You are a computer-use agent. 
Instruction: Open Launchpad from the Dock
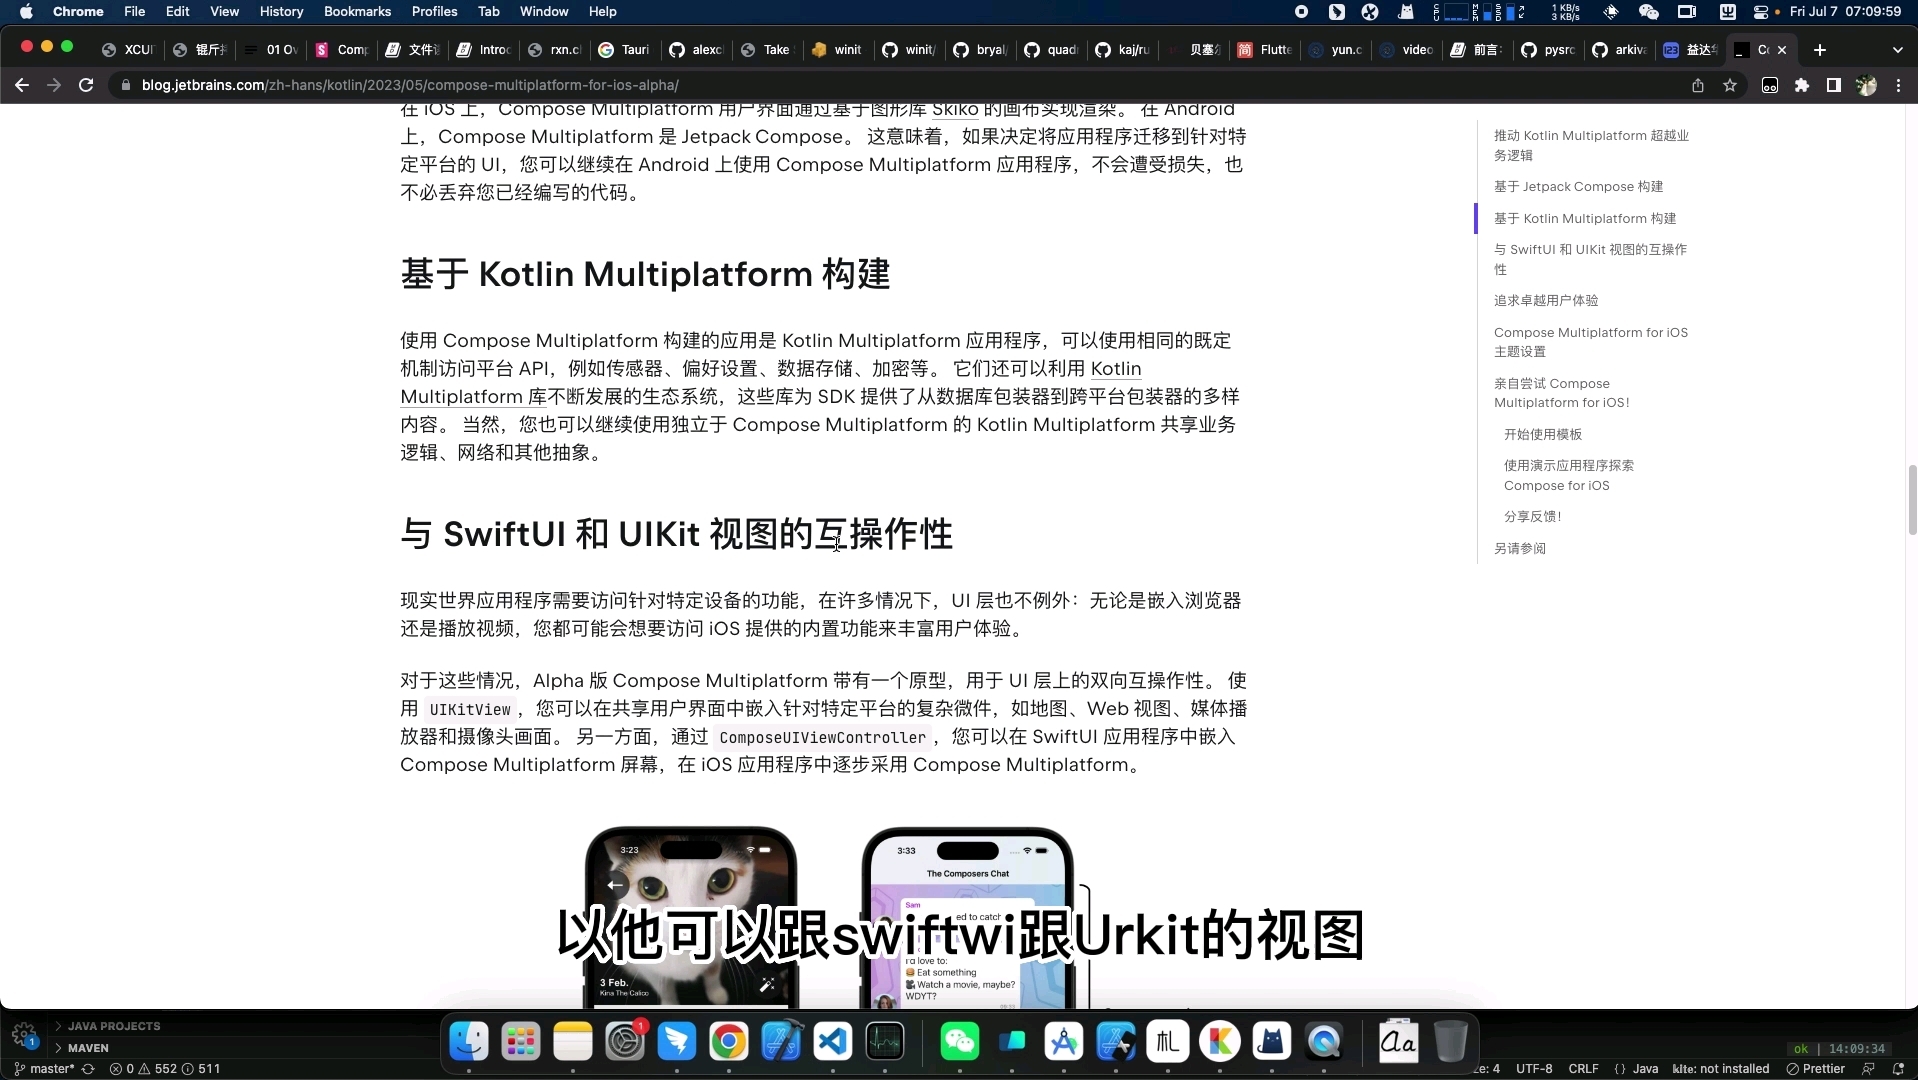point(521,1042)
